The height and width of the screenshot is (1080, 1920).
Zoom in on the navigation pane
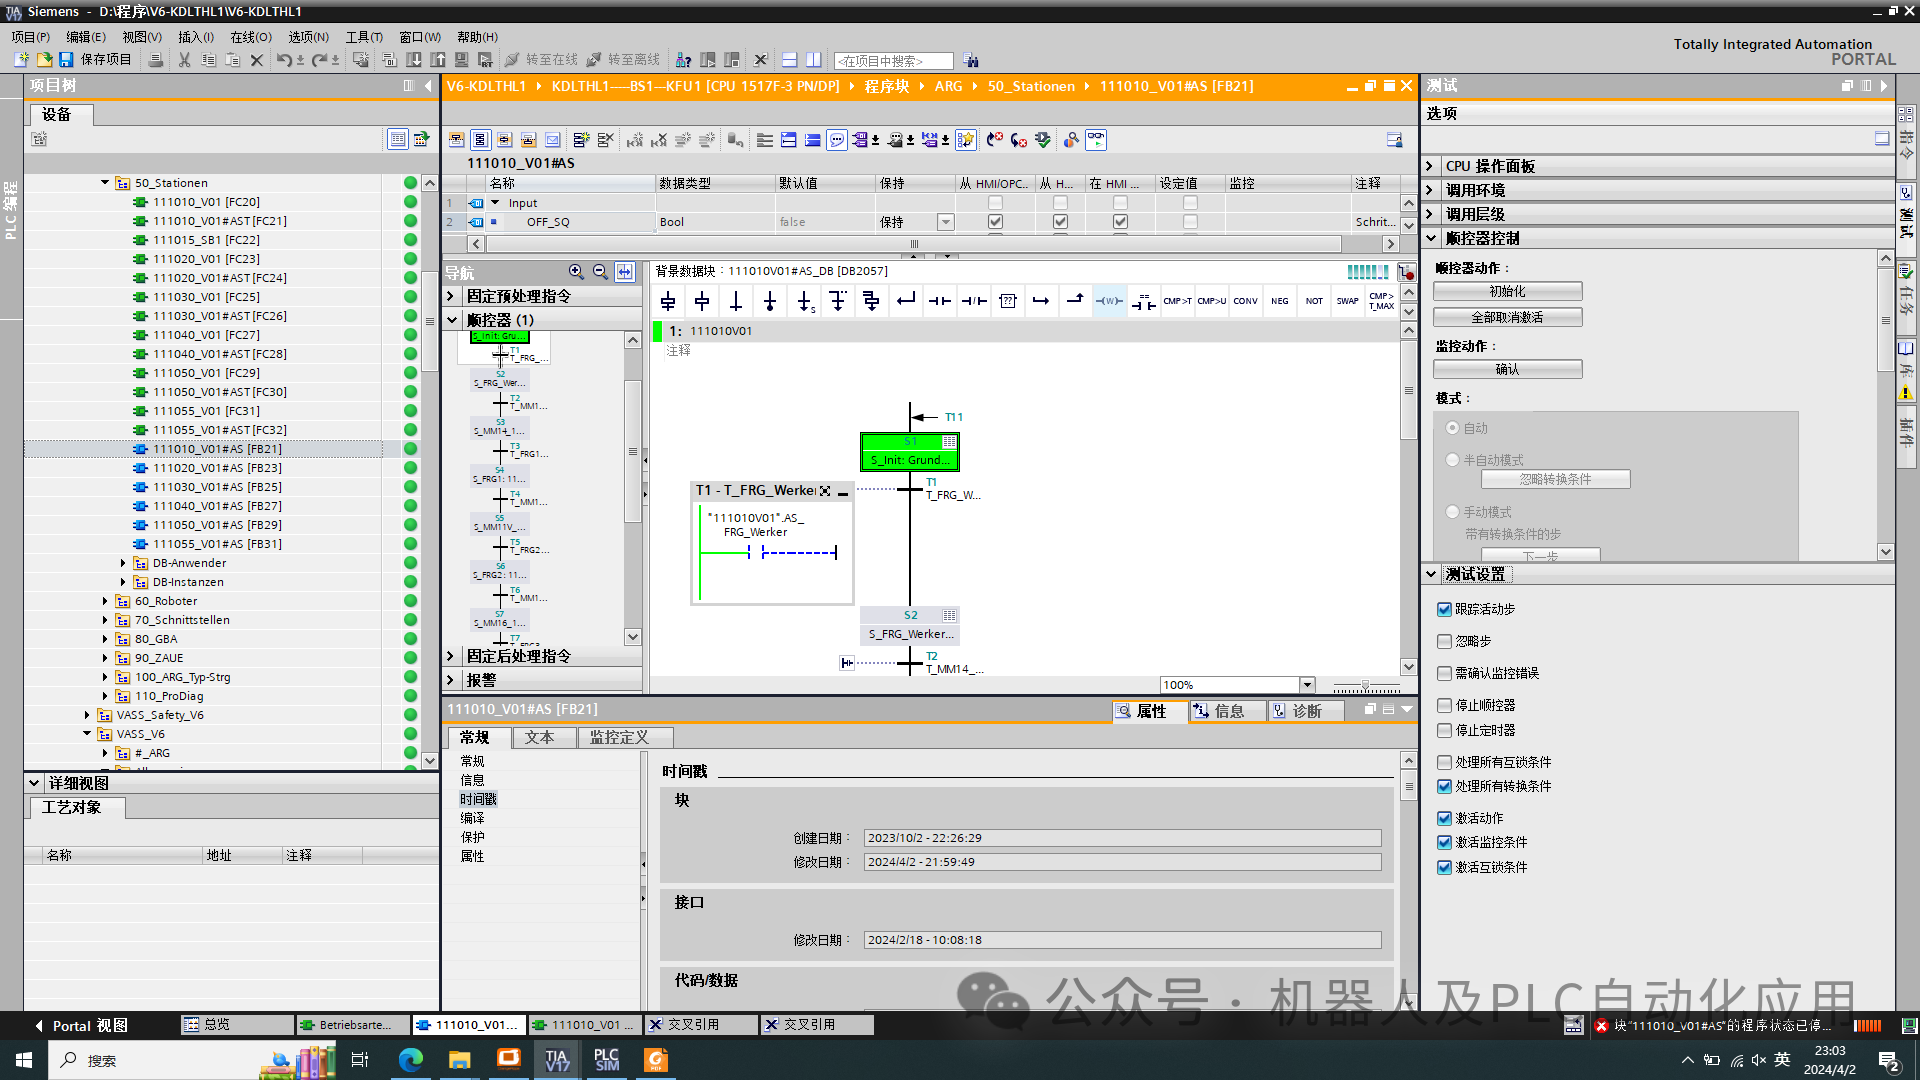(576, 272)
